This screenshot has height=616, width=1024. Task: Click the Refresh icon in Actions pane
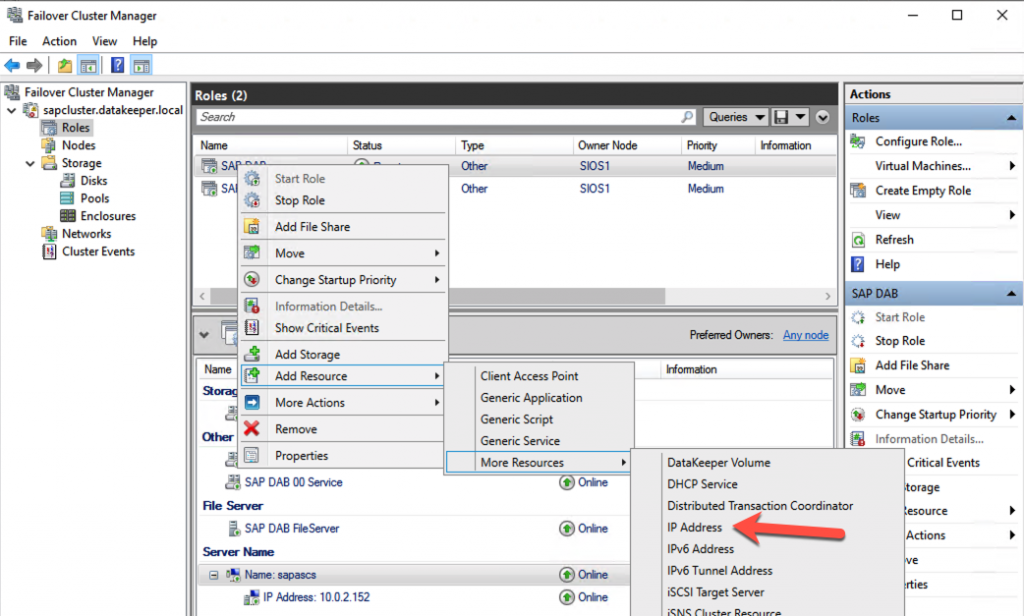coord(858,240)
